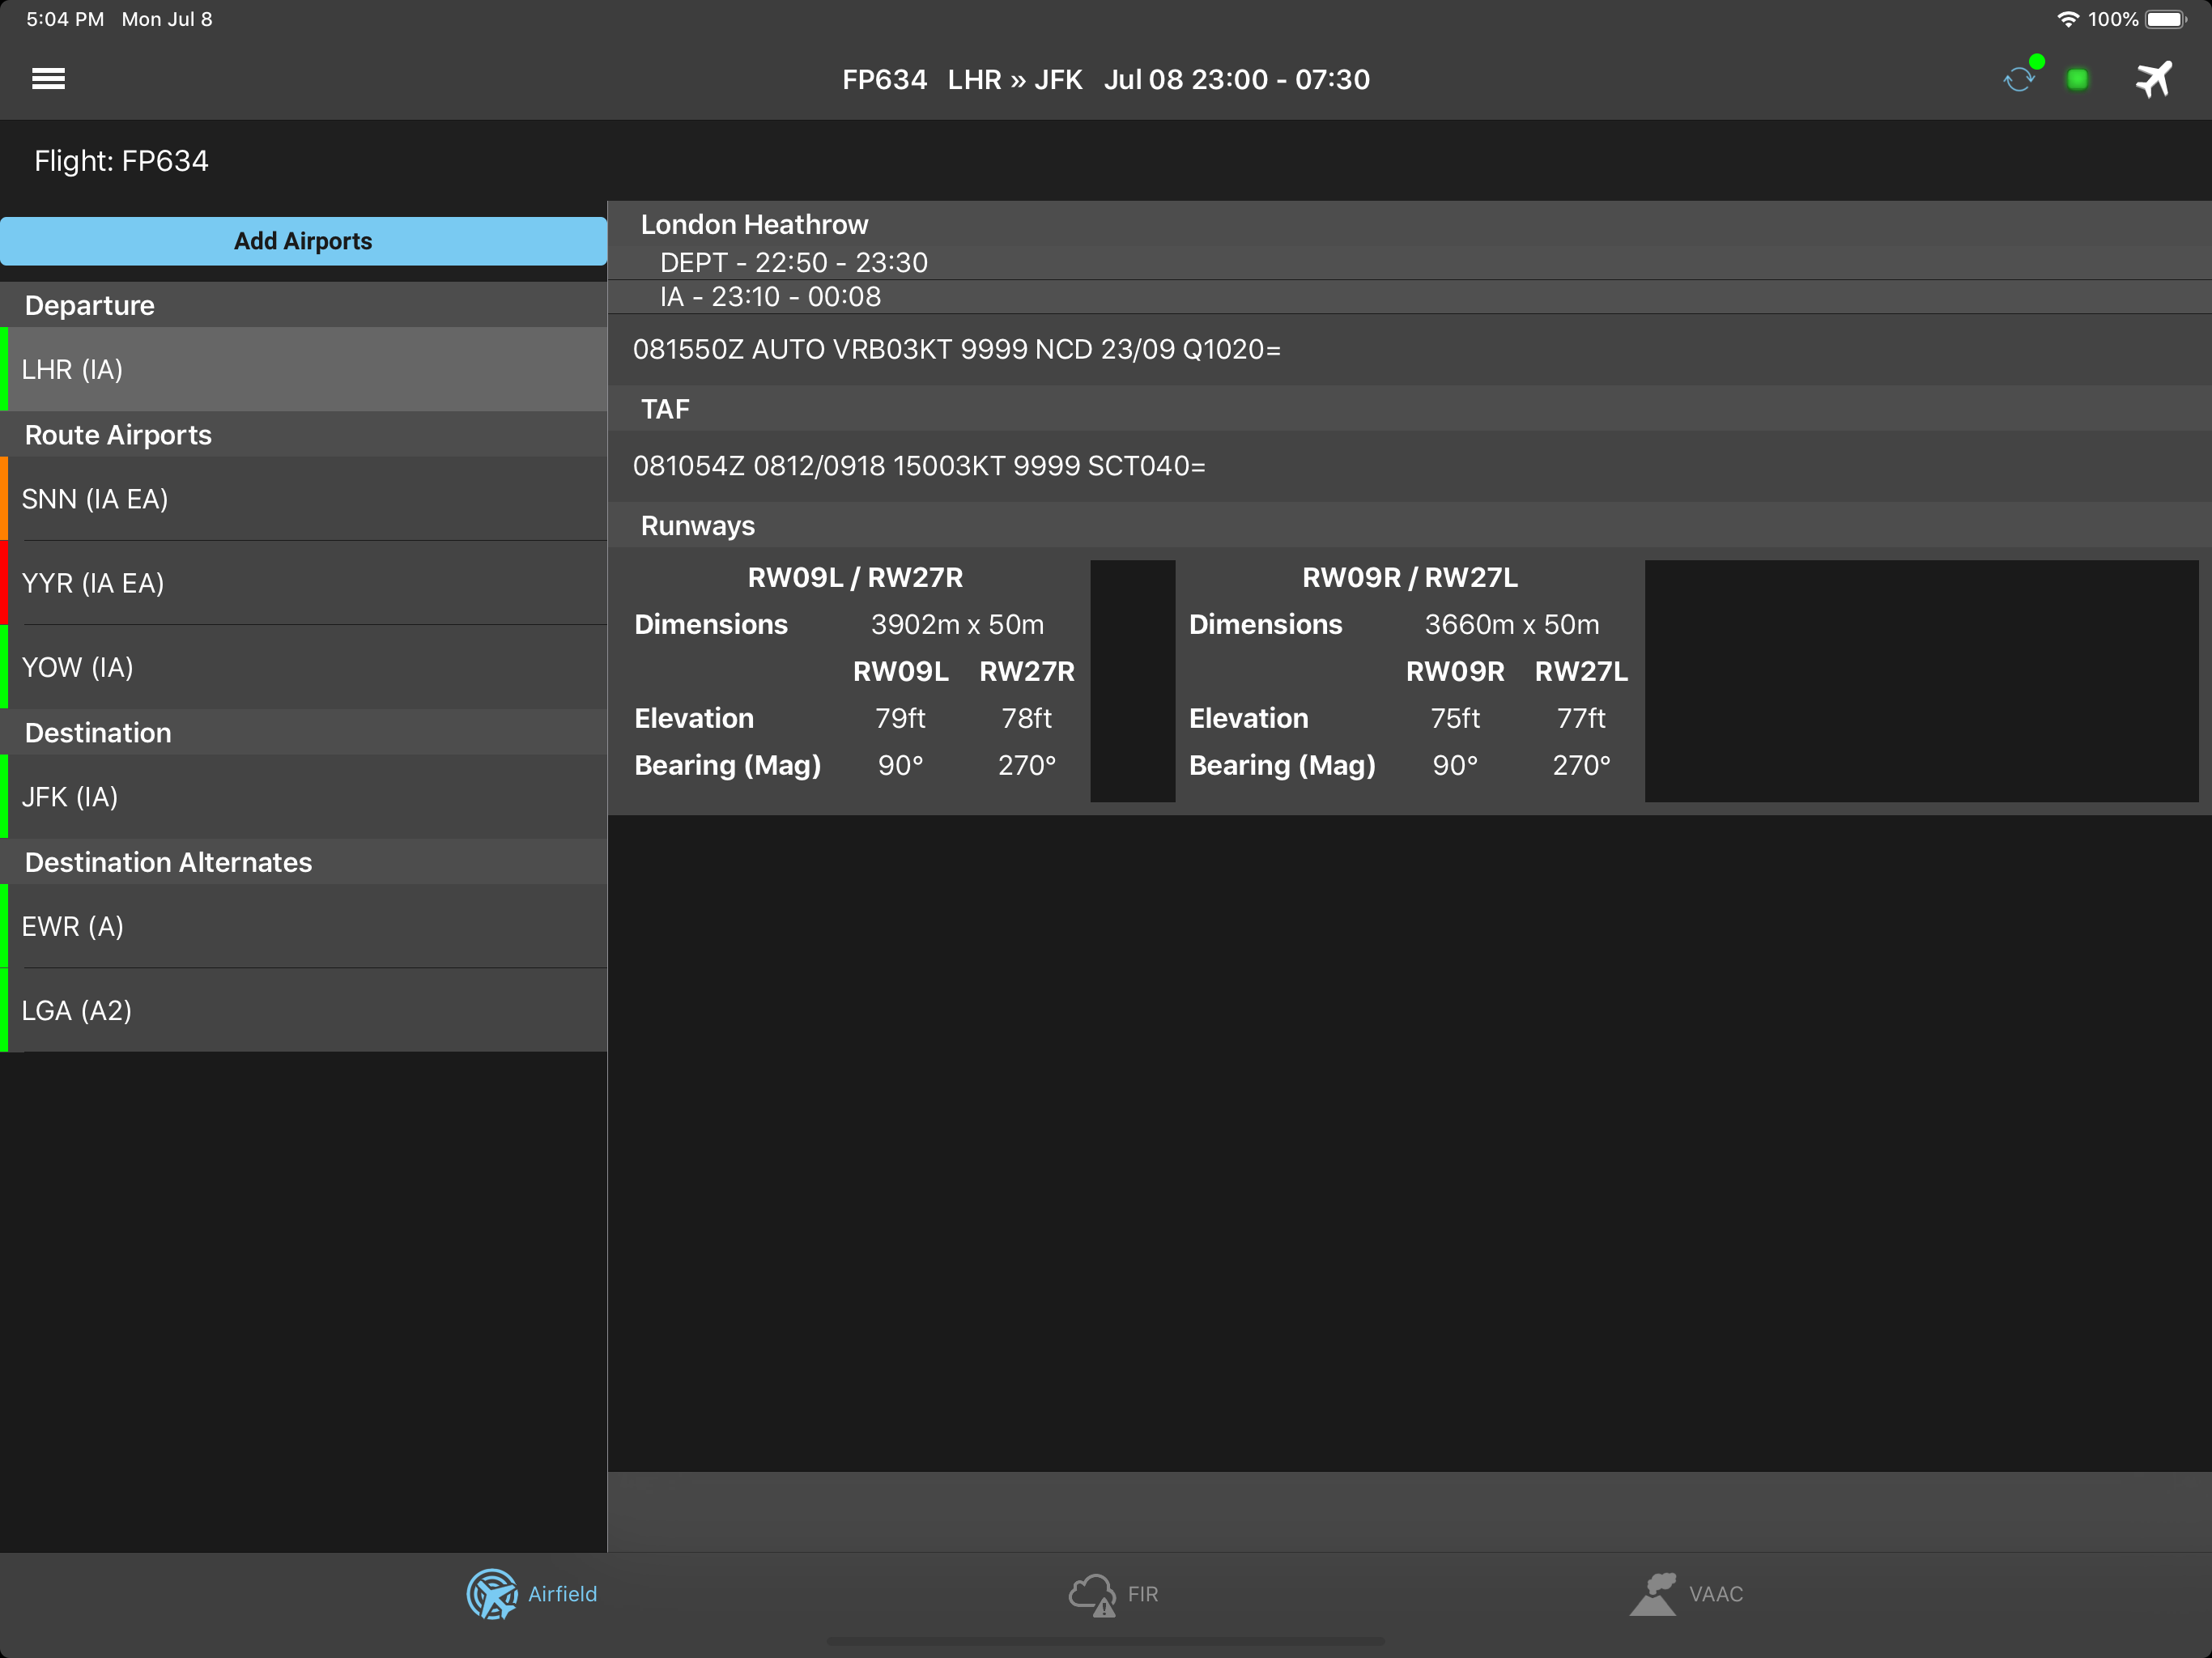Tap the green status indicator
Image resolution: width=2212 pixels, height=1658 pixels.
tap(2077, 79)
